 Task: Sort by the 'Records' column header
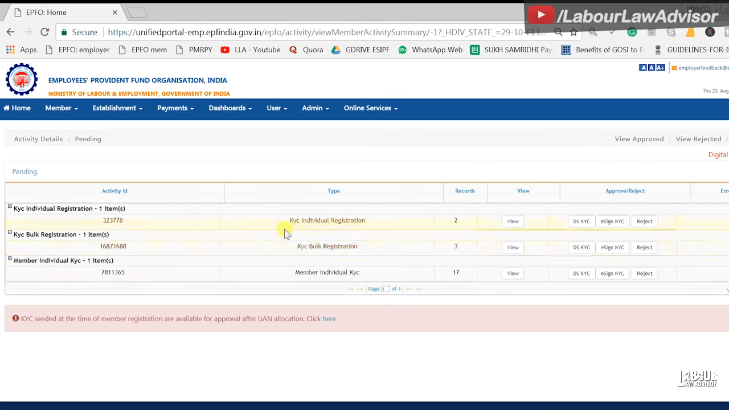[465, 191]
